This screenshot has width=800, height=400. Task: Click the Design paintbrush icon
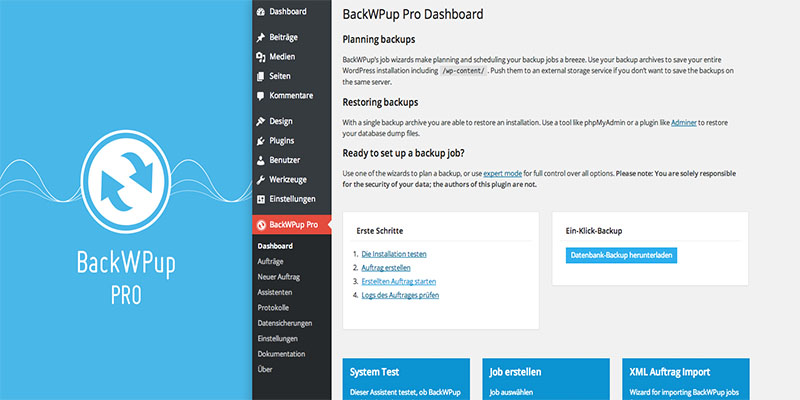(x=261, y=121)
